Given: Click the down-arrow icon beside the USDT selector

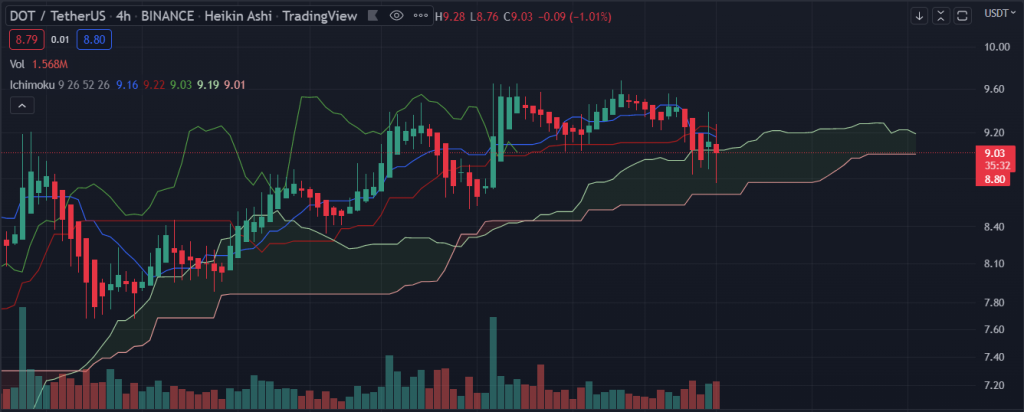Looking at the screenshot, I should [x=920, y=16].
